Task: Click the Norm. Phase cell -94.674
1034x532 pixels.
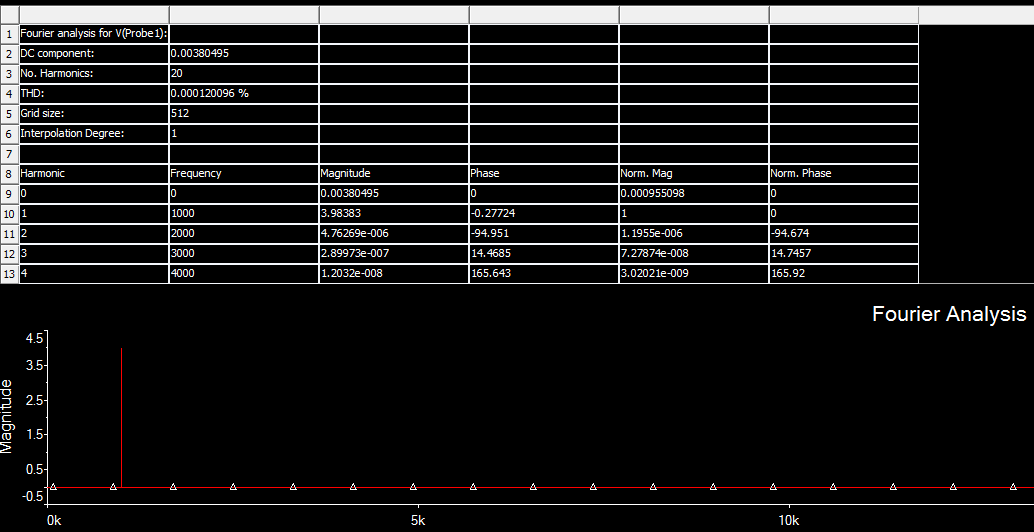Action: tap(843, 233)
